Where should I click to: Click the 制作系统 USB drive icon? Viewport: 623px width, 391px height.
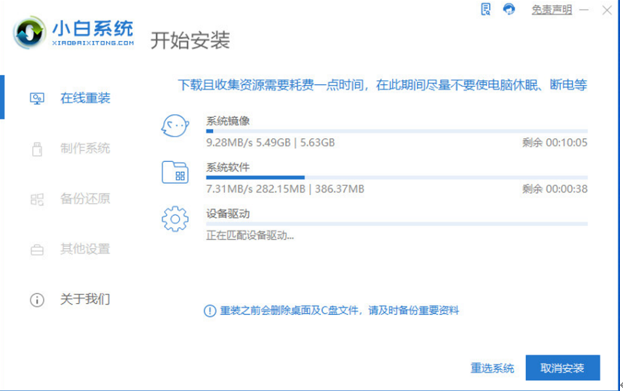[37, 149]
